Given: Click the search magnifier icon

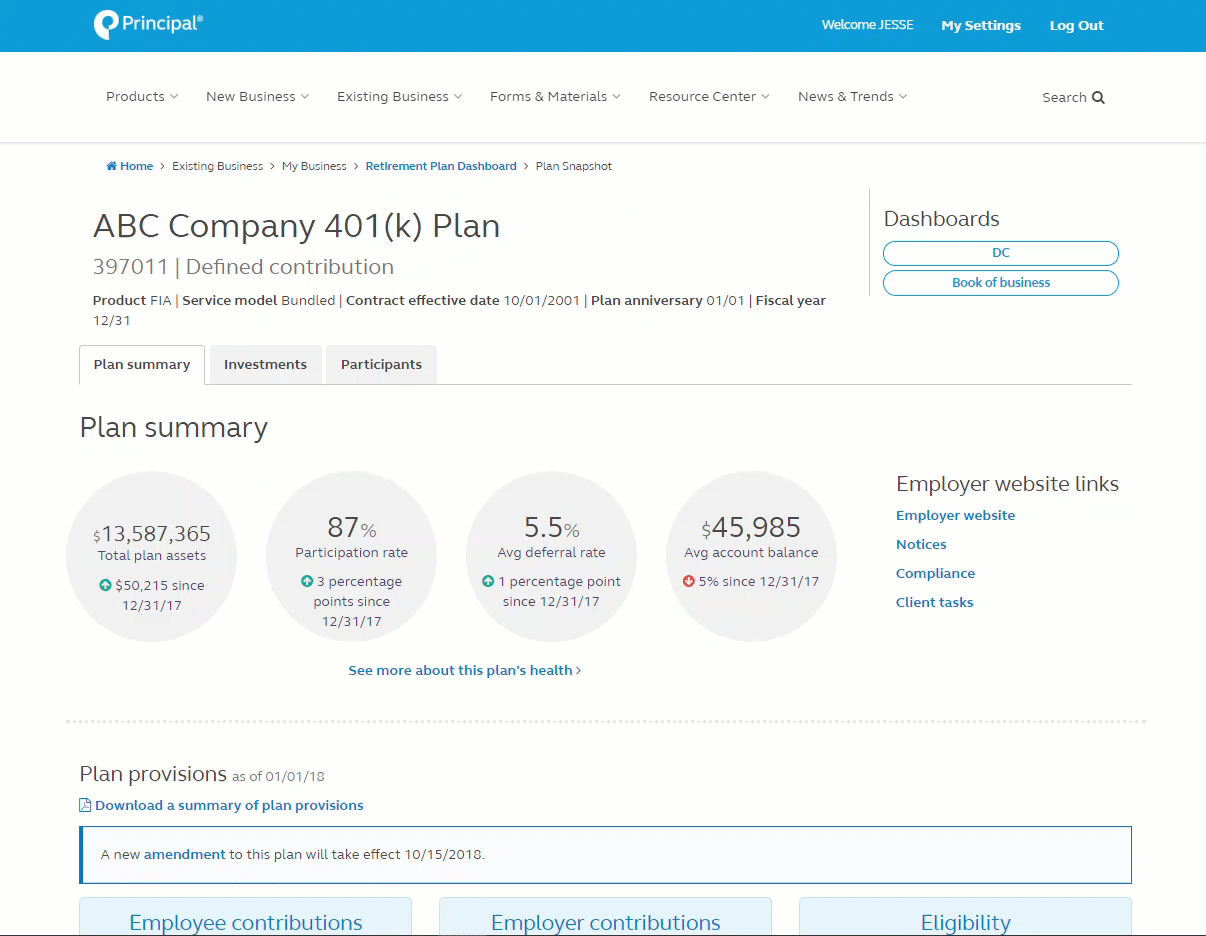Looking at the screenshot, I should (x=1098, y=97).
